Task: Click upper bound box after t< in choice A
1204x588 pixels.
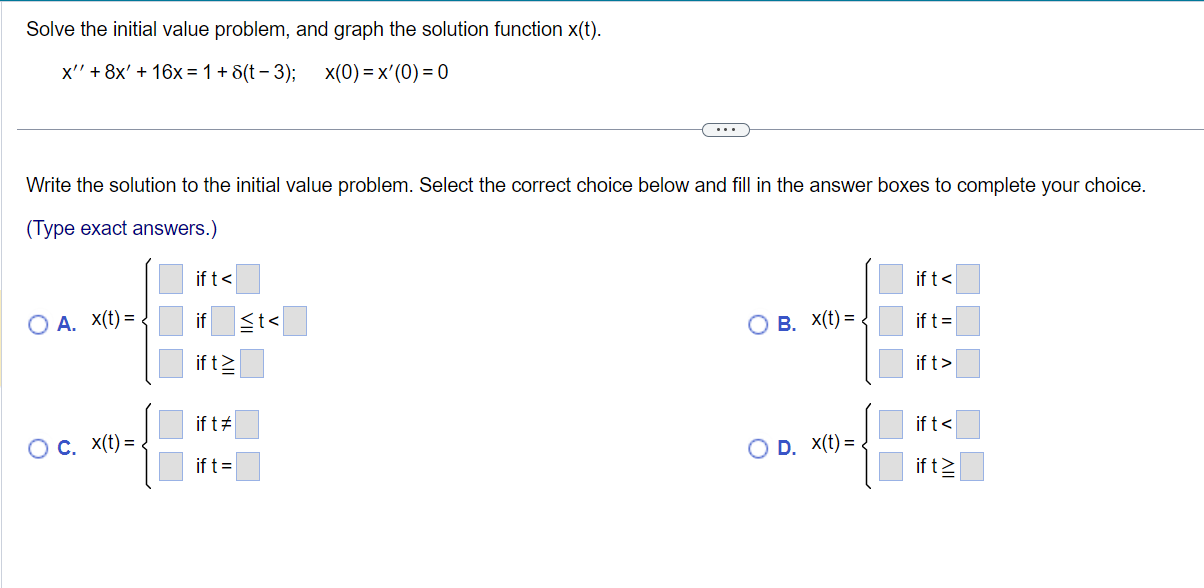Action: [x=294, y=321]
